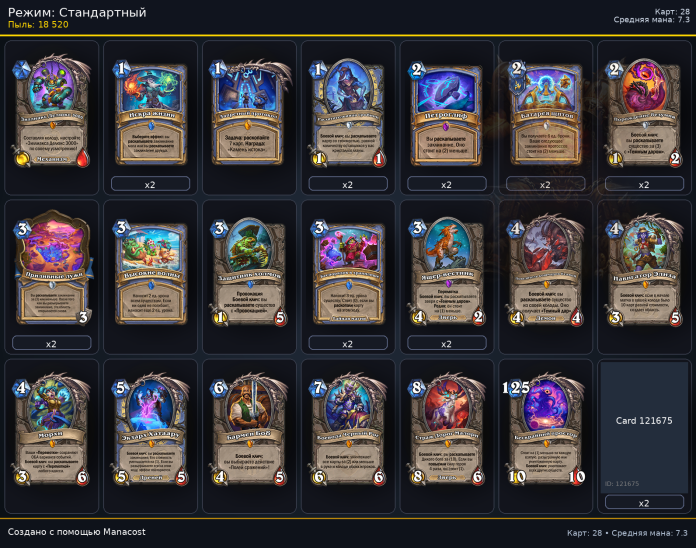Click the Батарея щитов card

tap(545, 113)
